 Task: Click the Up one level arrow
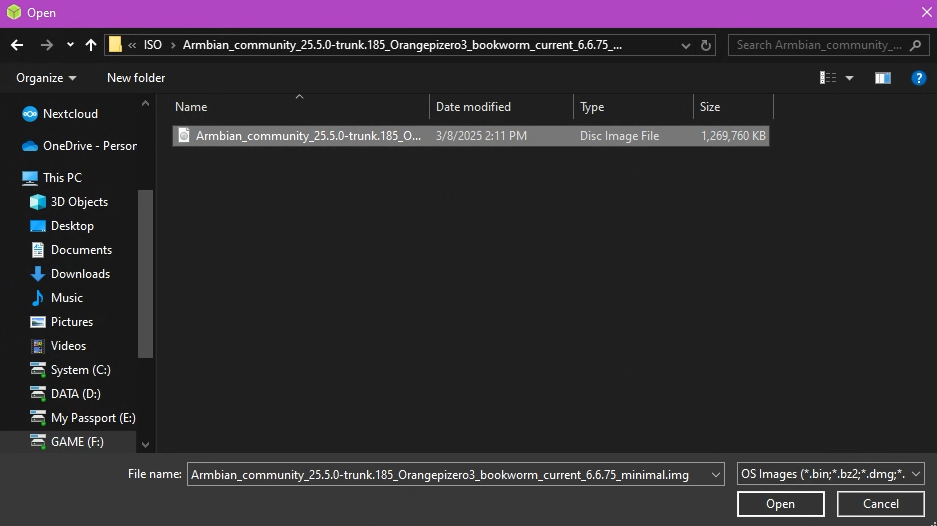(x=91, y=45)
